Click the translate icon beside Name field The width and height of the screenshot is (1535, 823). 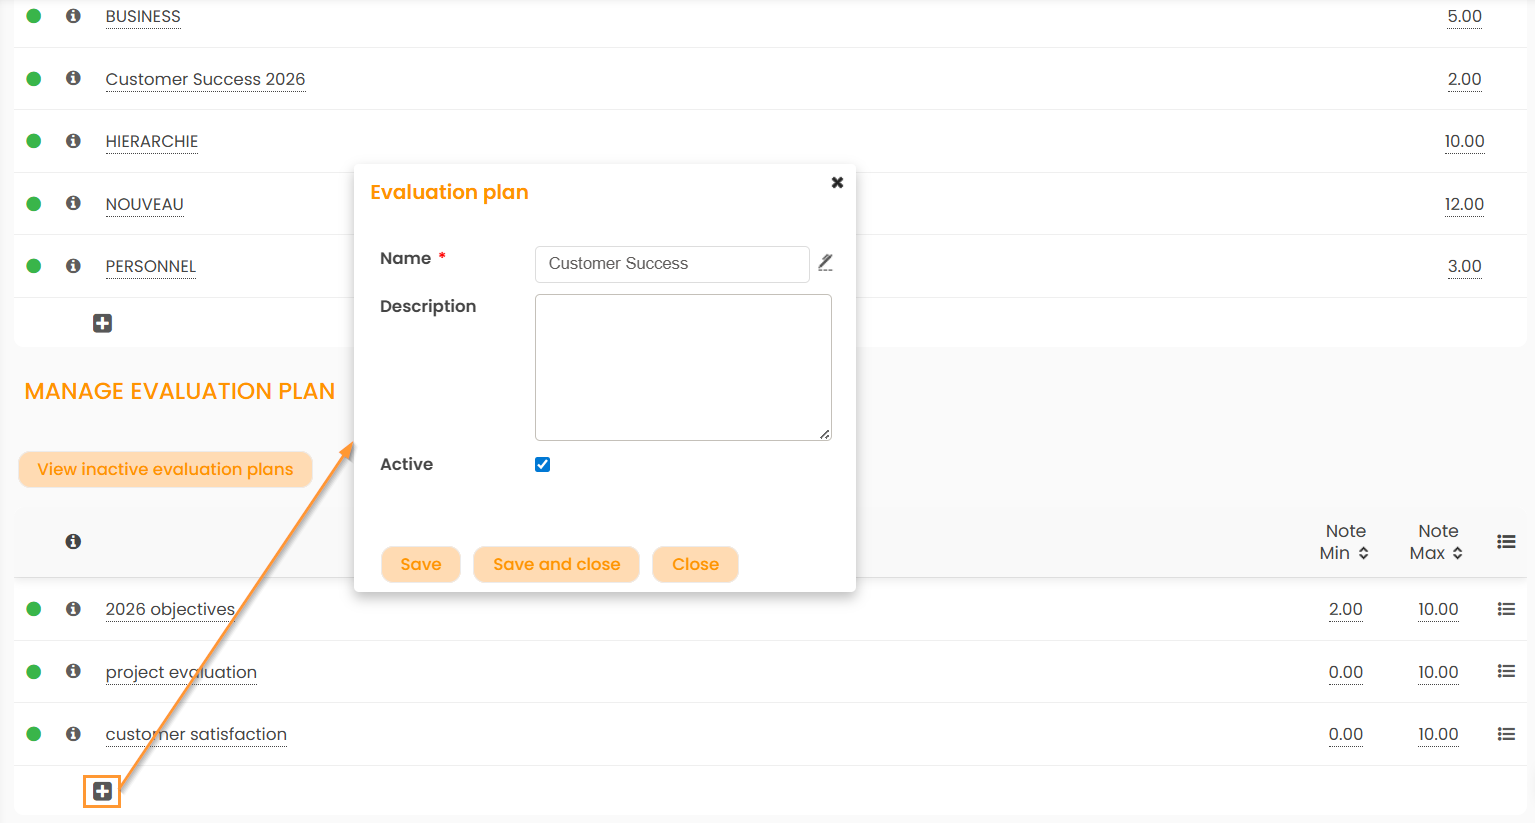(x=825, y=263)
